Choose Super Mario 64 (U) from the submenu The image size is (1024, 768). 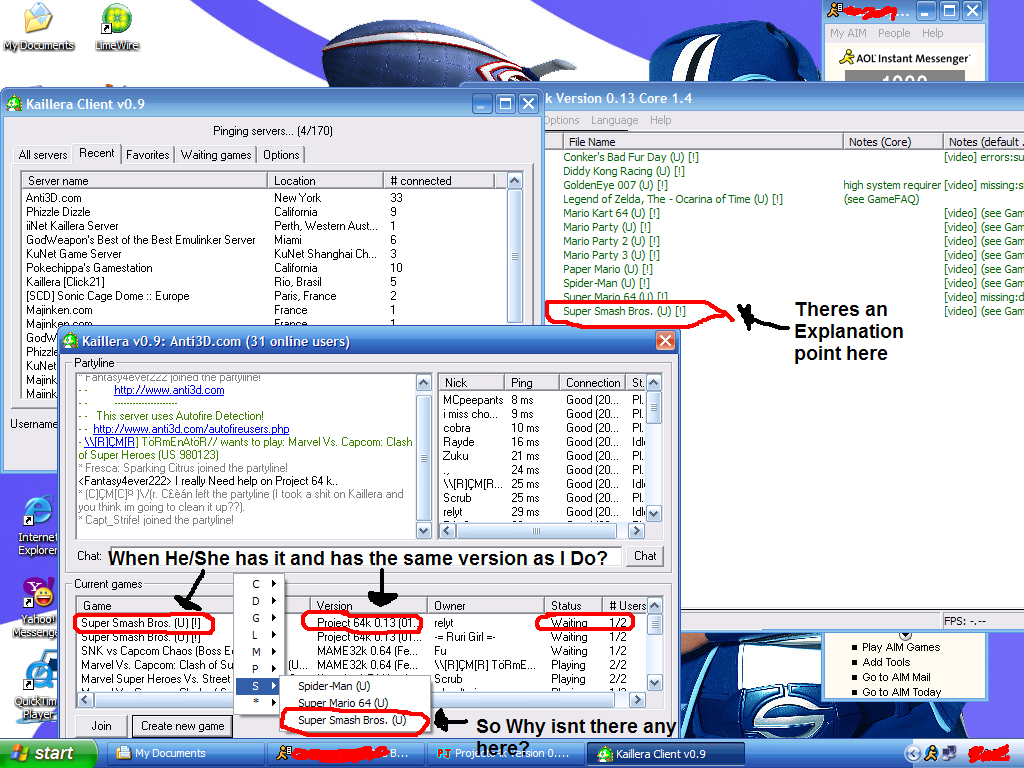(x=355, y=703)
